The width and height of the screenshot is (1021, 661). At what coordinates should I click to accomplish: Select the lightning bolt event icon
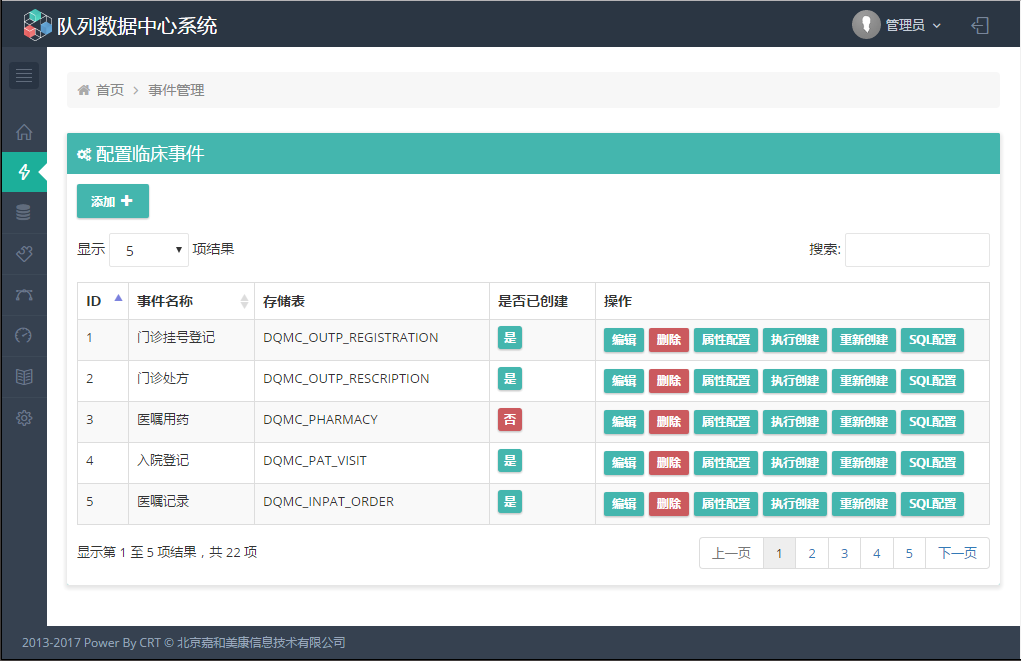(24, 172)
